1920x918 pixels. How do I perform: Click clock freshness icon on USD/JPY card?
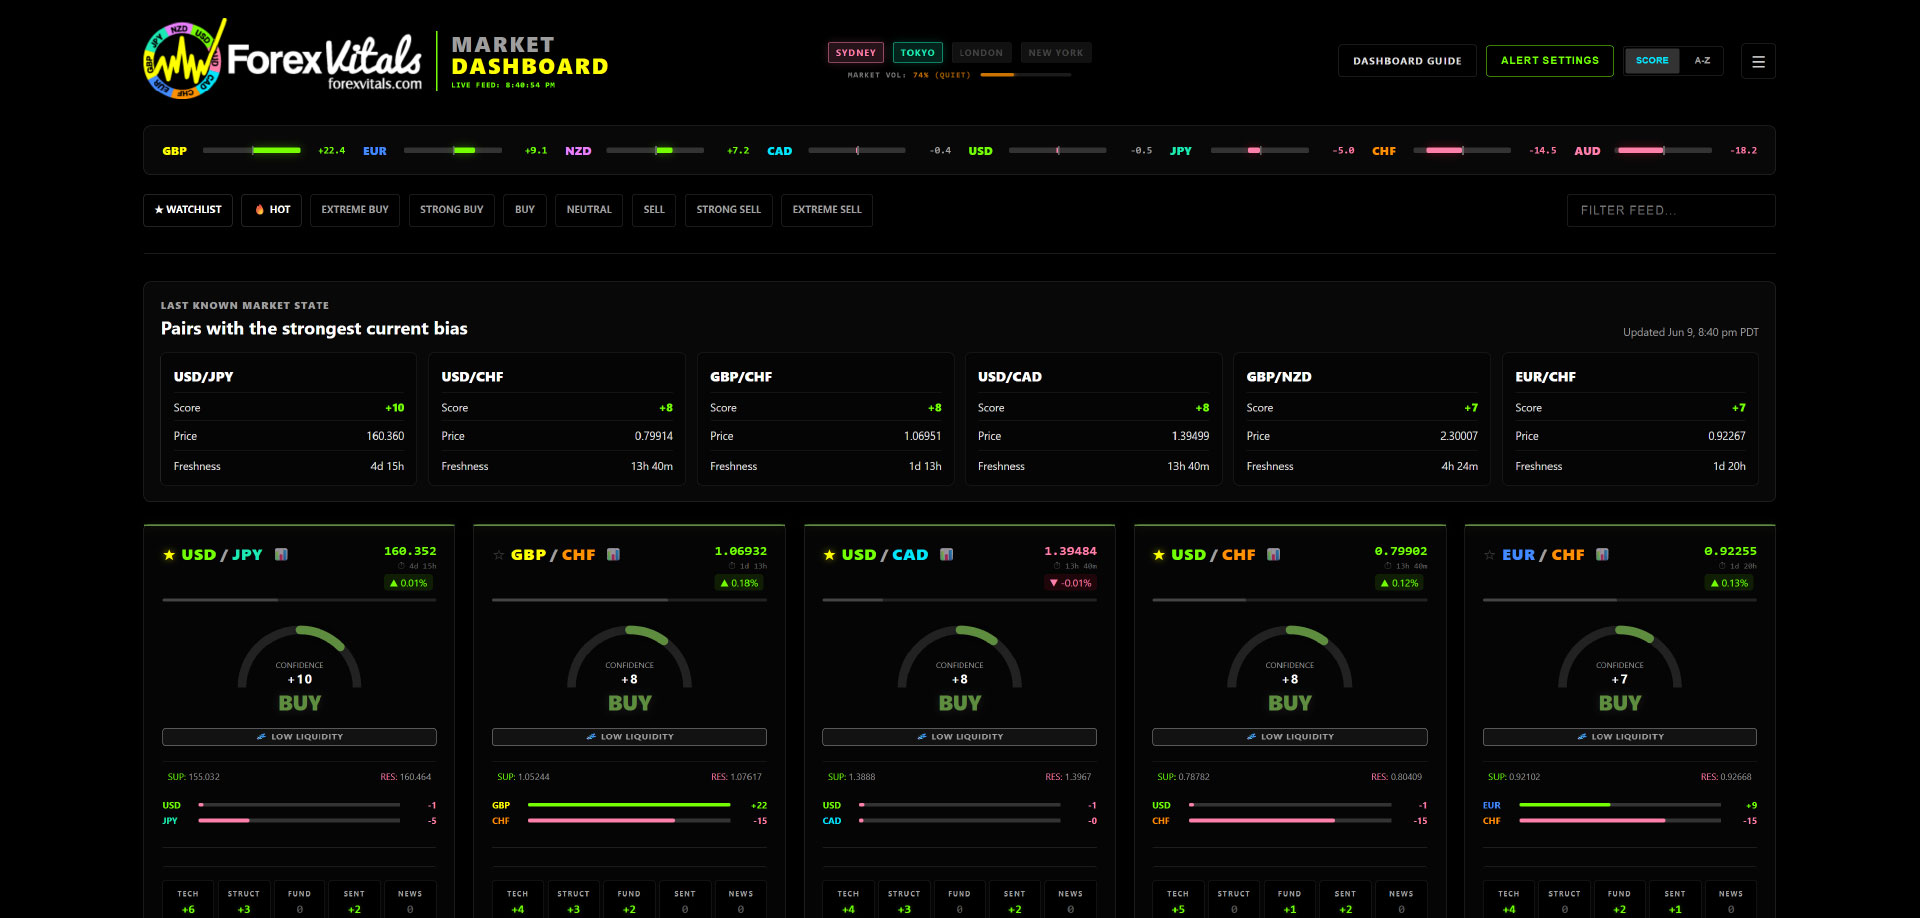pos(402,566)
